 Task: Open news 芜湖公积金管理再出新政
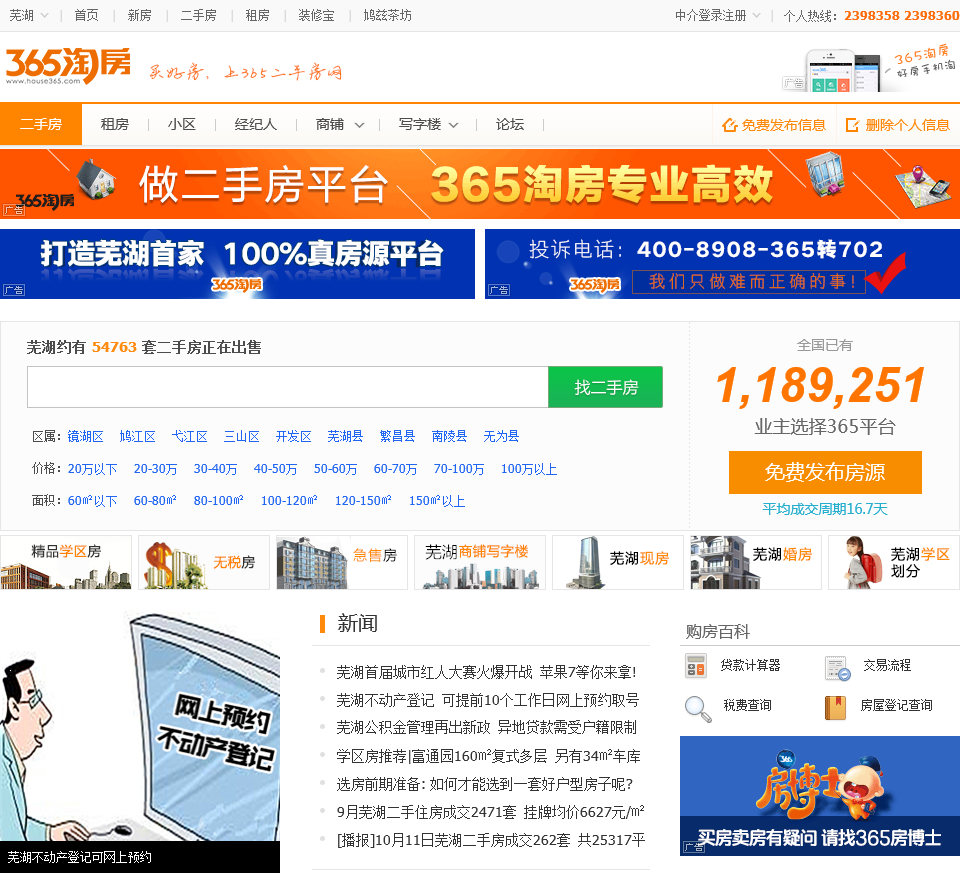click(x=487, y=727)
